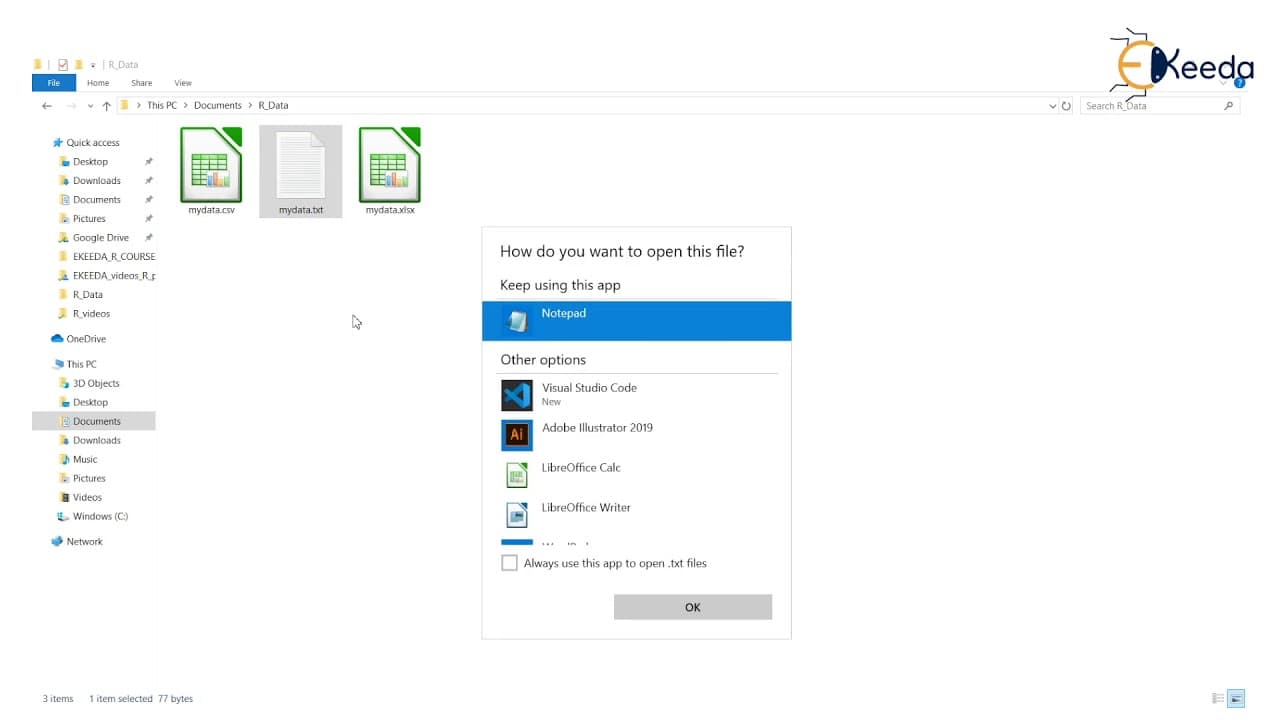Switch to large icons view in status bar
Screen dimensions: 1280x720
coord(1236,698)
